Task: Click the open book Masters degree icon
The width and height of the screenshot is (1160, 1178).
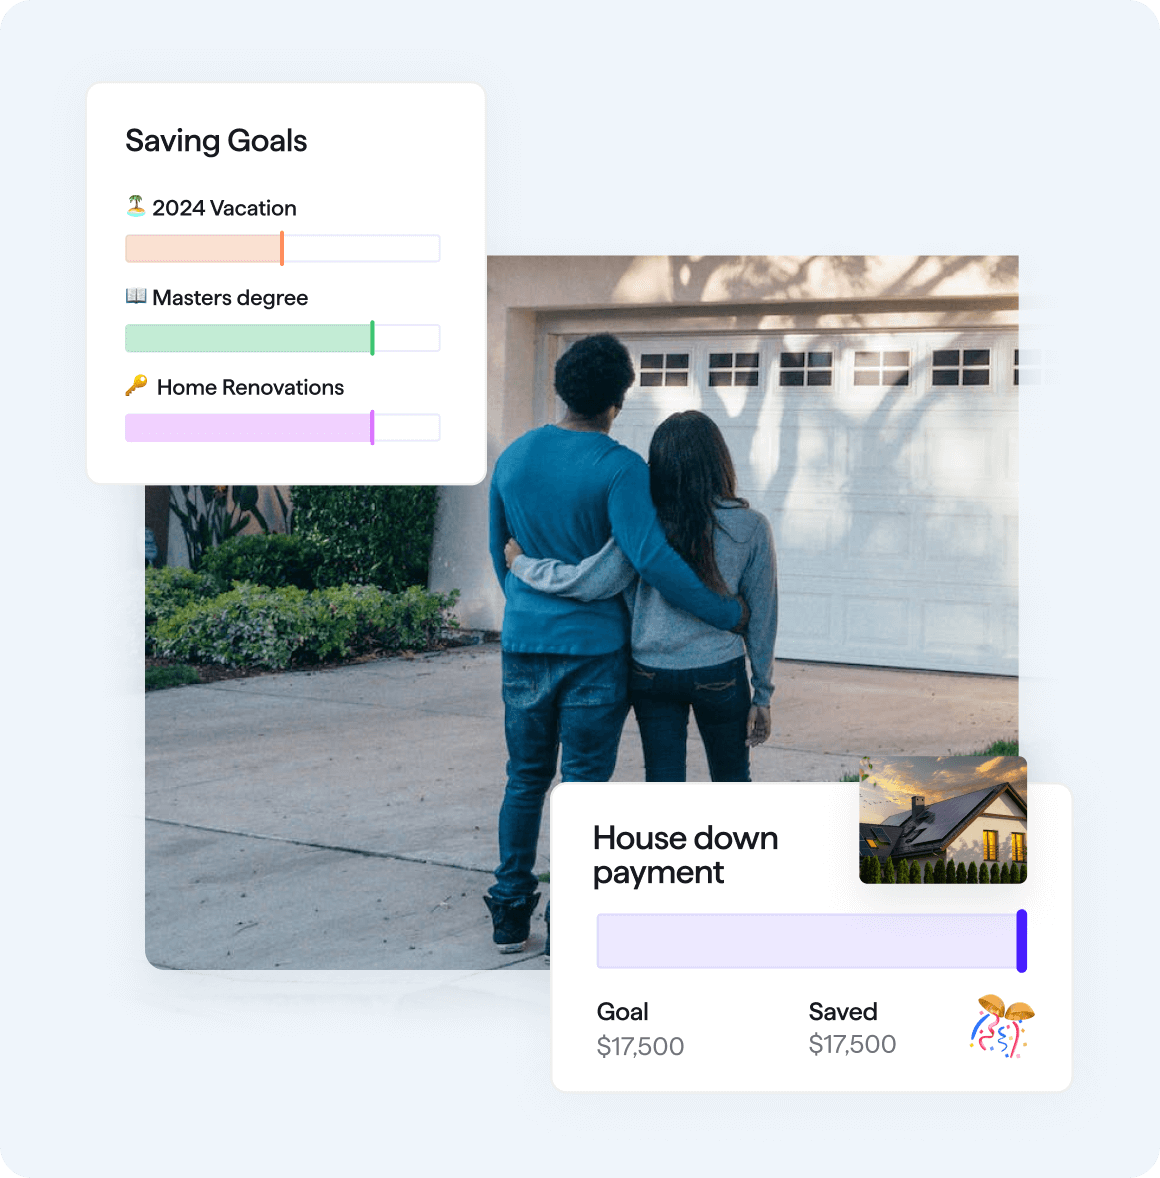Action: (136, 296)
